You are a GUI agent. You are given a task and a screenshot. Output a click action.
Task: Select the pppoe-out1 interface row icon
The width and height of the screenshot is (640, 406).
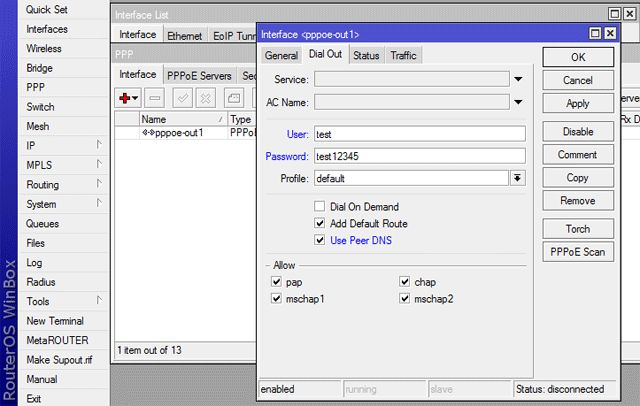coord(147,132)
